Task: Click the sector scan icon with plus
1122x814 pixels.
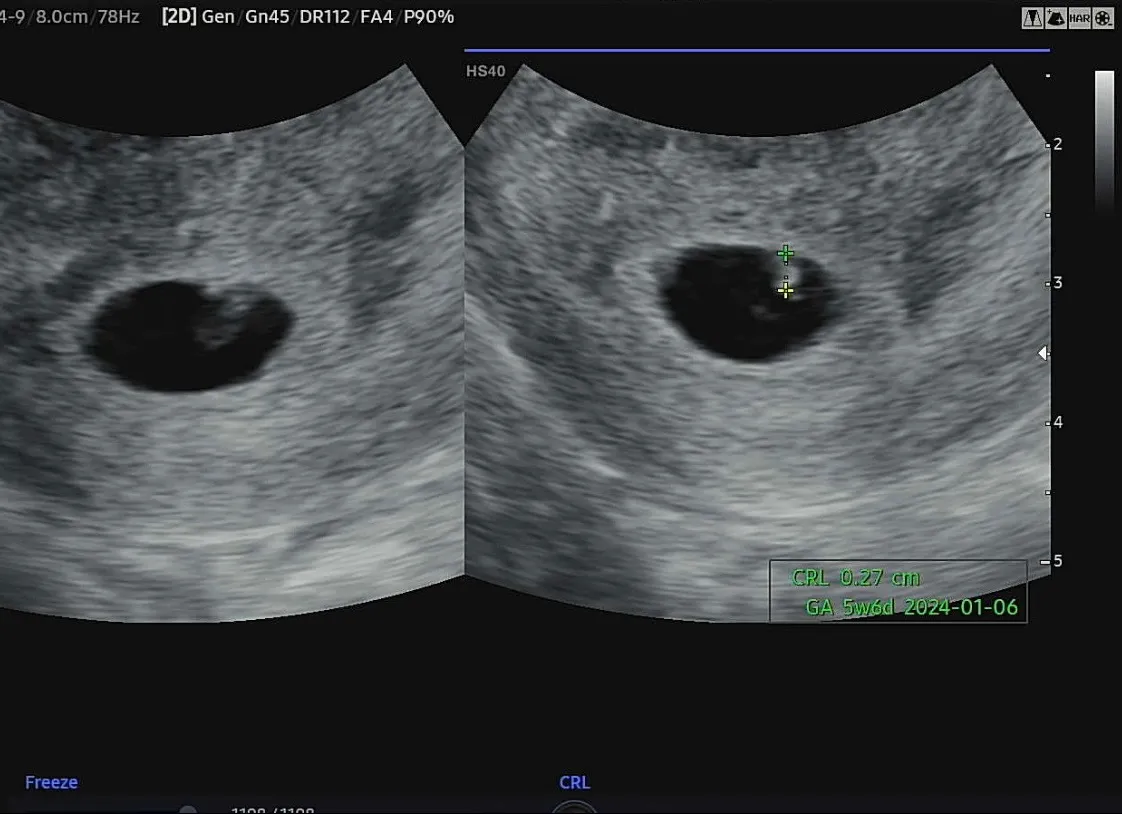Action: [1055, 19]
